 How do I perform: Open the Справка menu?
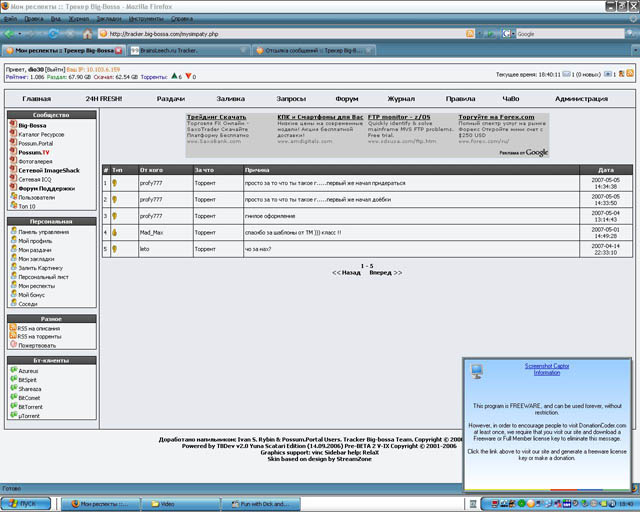(x=182, y=19)
